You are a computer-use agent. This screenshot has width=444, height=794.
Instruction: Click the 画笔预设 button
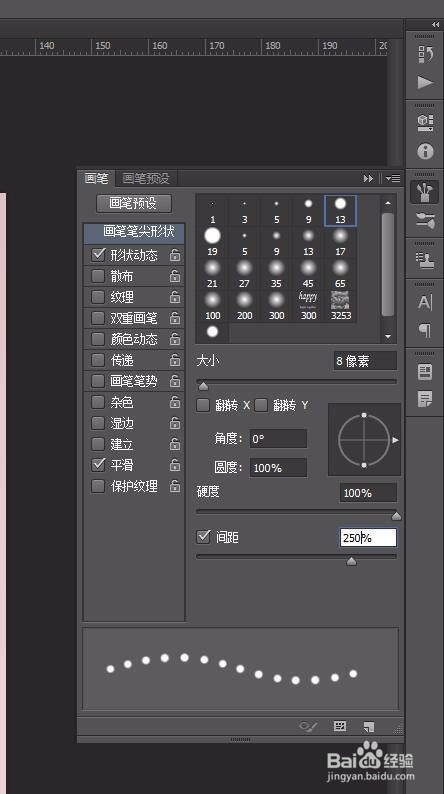pyautogui.click(x=134, y=204)
